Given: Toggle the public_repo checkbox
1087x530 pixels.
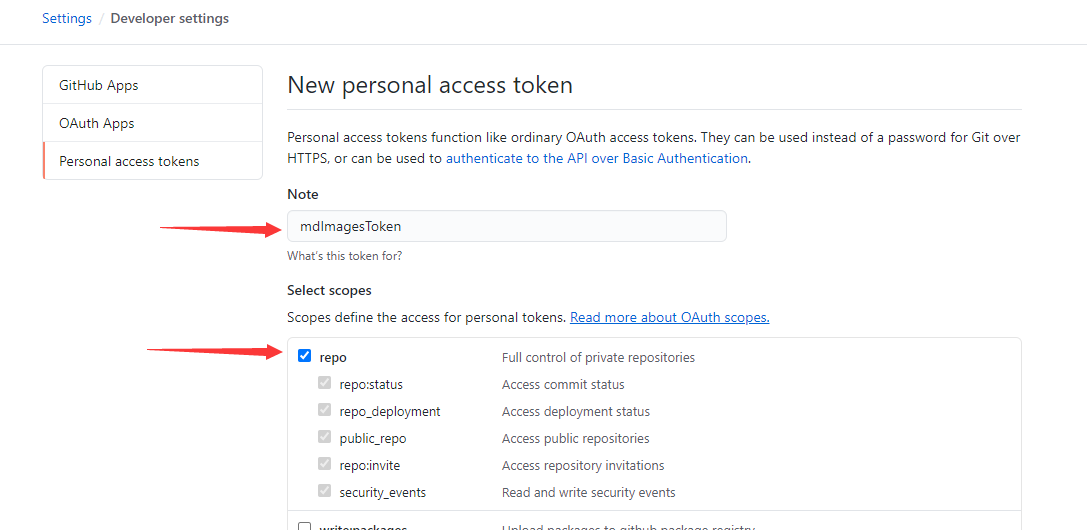Looking at the screenshot, I should [324, 437].
